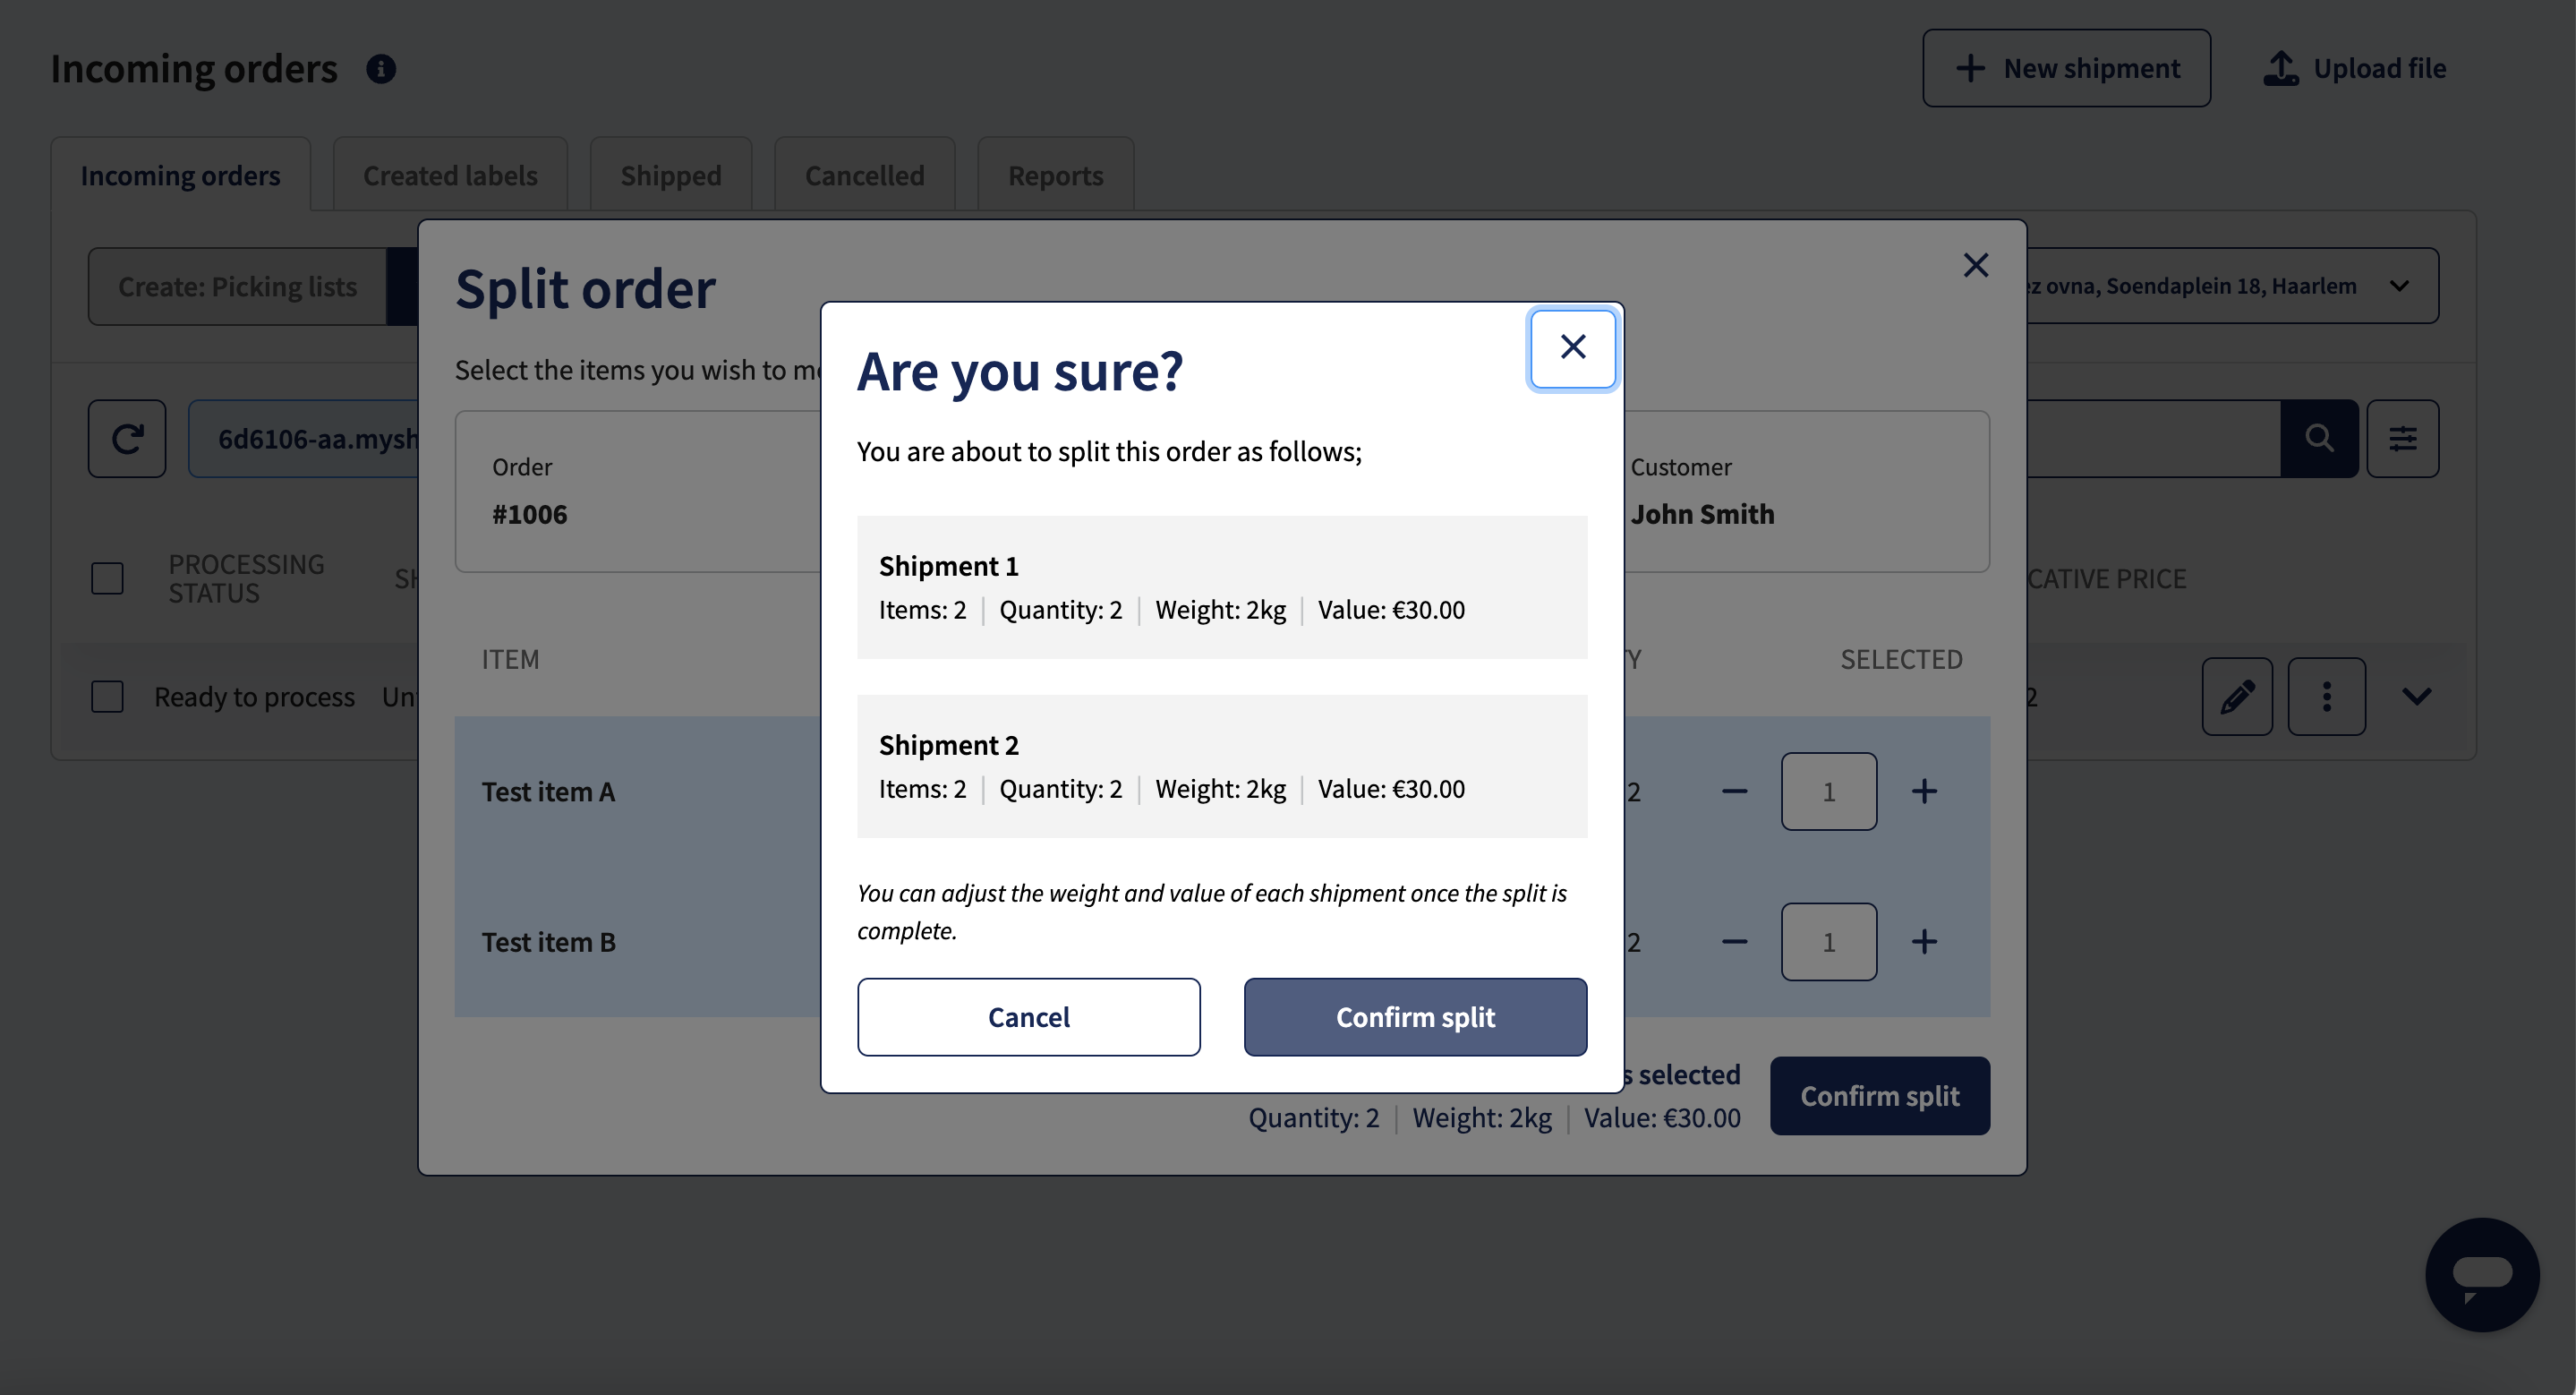Click the search magnifier icon
The image size is (2576, 1395).
(2319, 439)
